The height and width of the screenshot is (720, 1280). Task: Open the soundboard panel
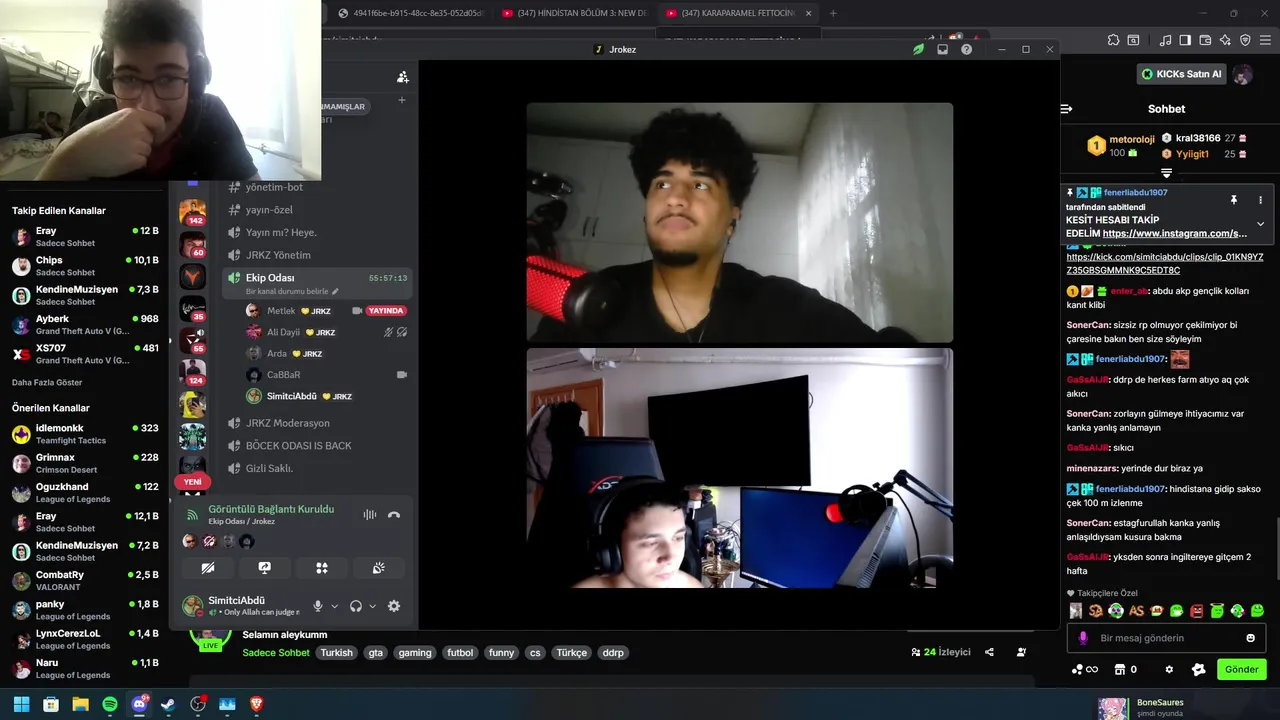pyautogui.click(x=379, y=568)
